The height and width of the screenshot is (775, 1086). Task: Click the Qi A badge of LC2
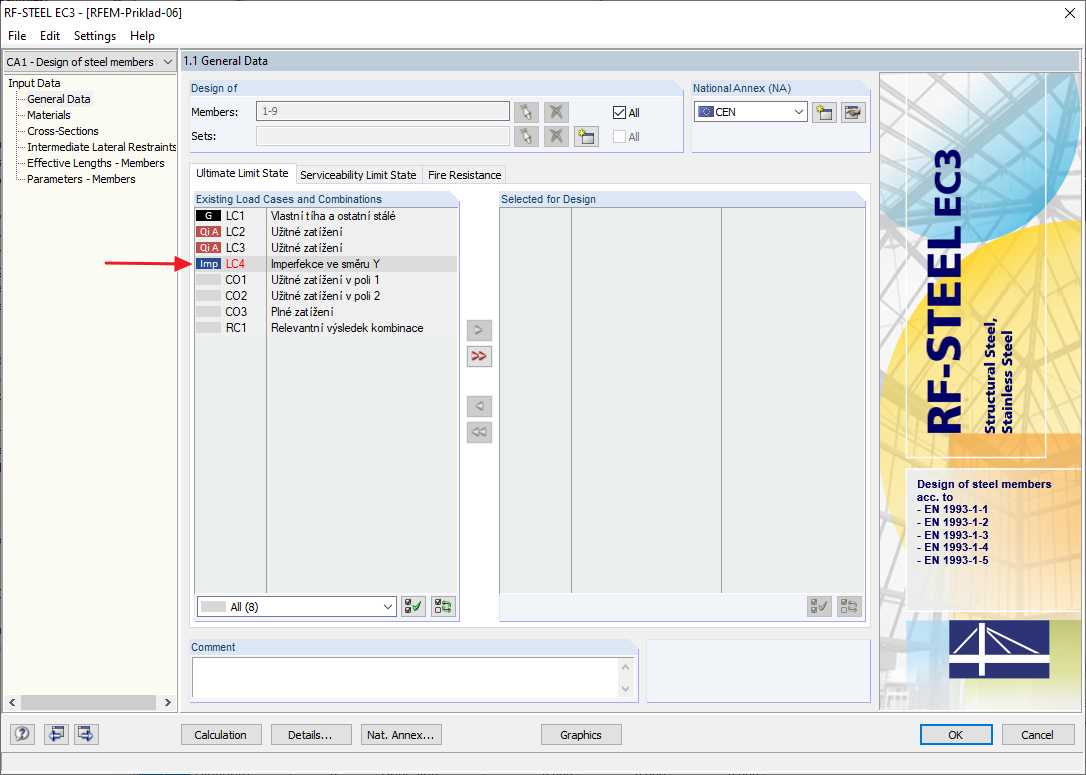pyautogui.click(x=208, y=232)
